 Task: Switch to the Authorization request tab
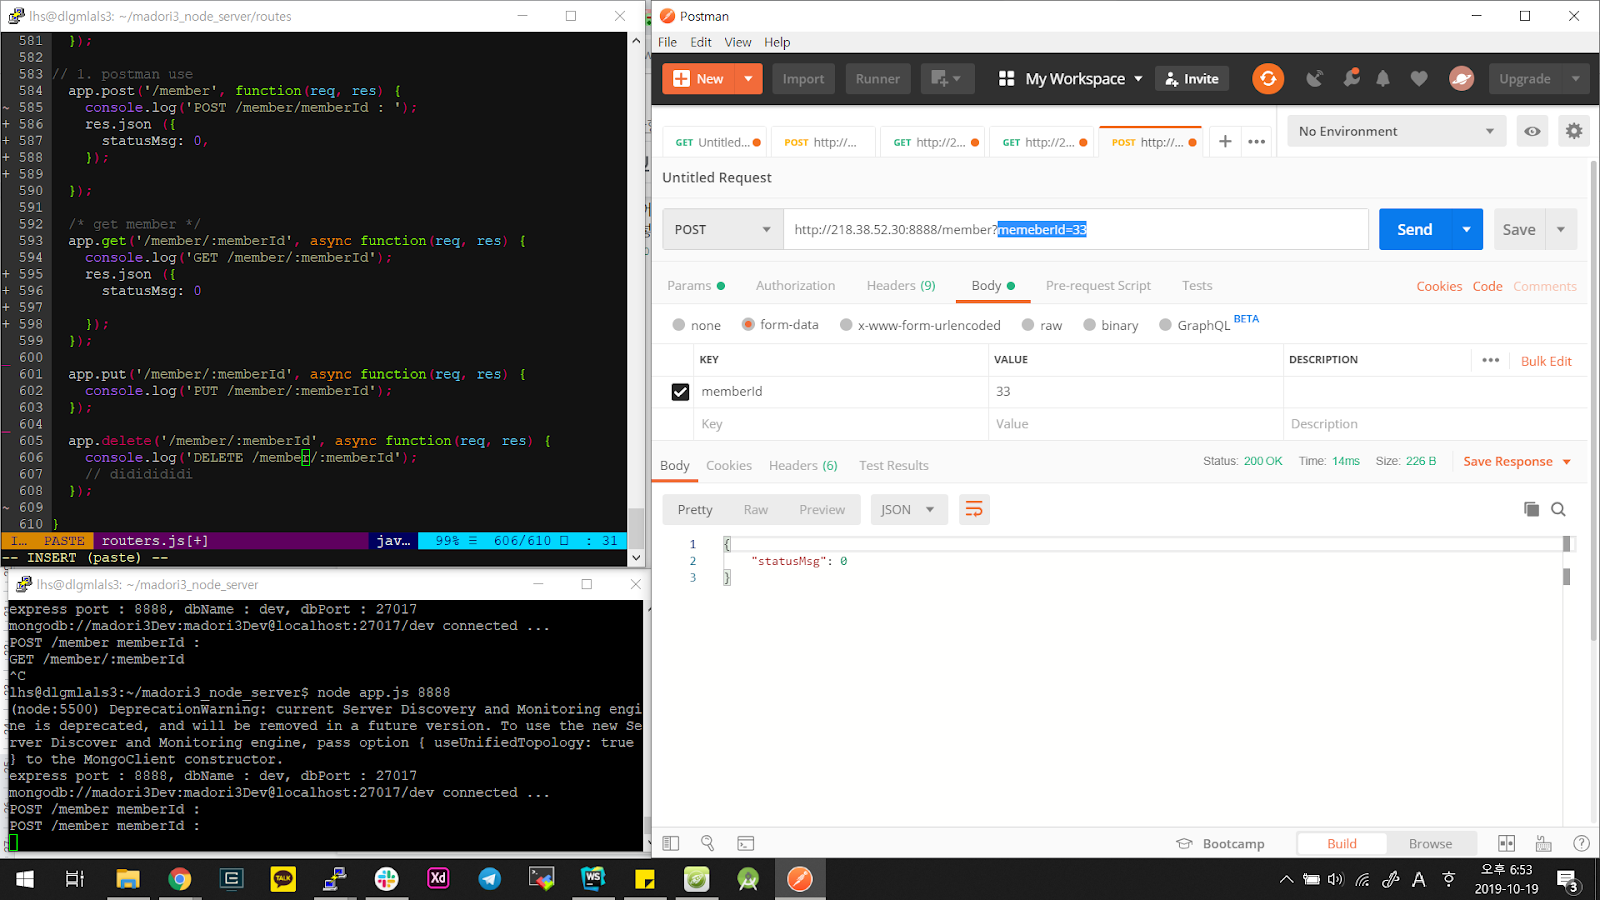pos(795,286)
